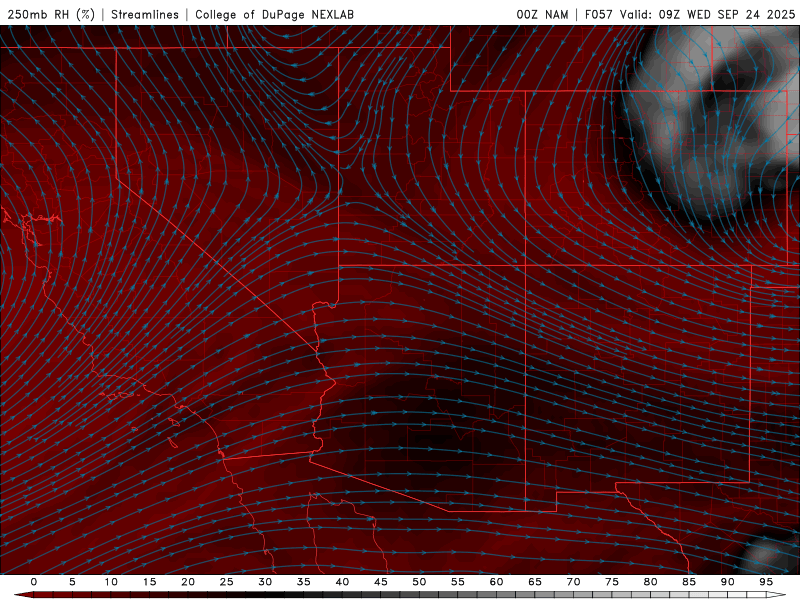
Task: Click the '90' value on the color scale
Action: (728, 582)
